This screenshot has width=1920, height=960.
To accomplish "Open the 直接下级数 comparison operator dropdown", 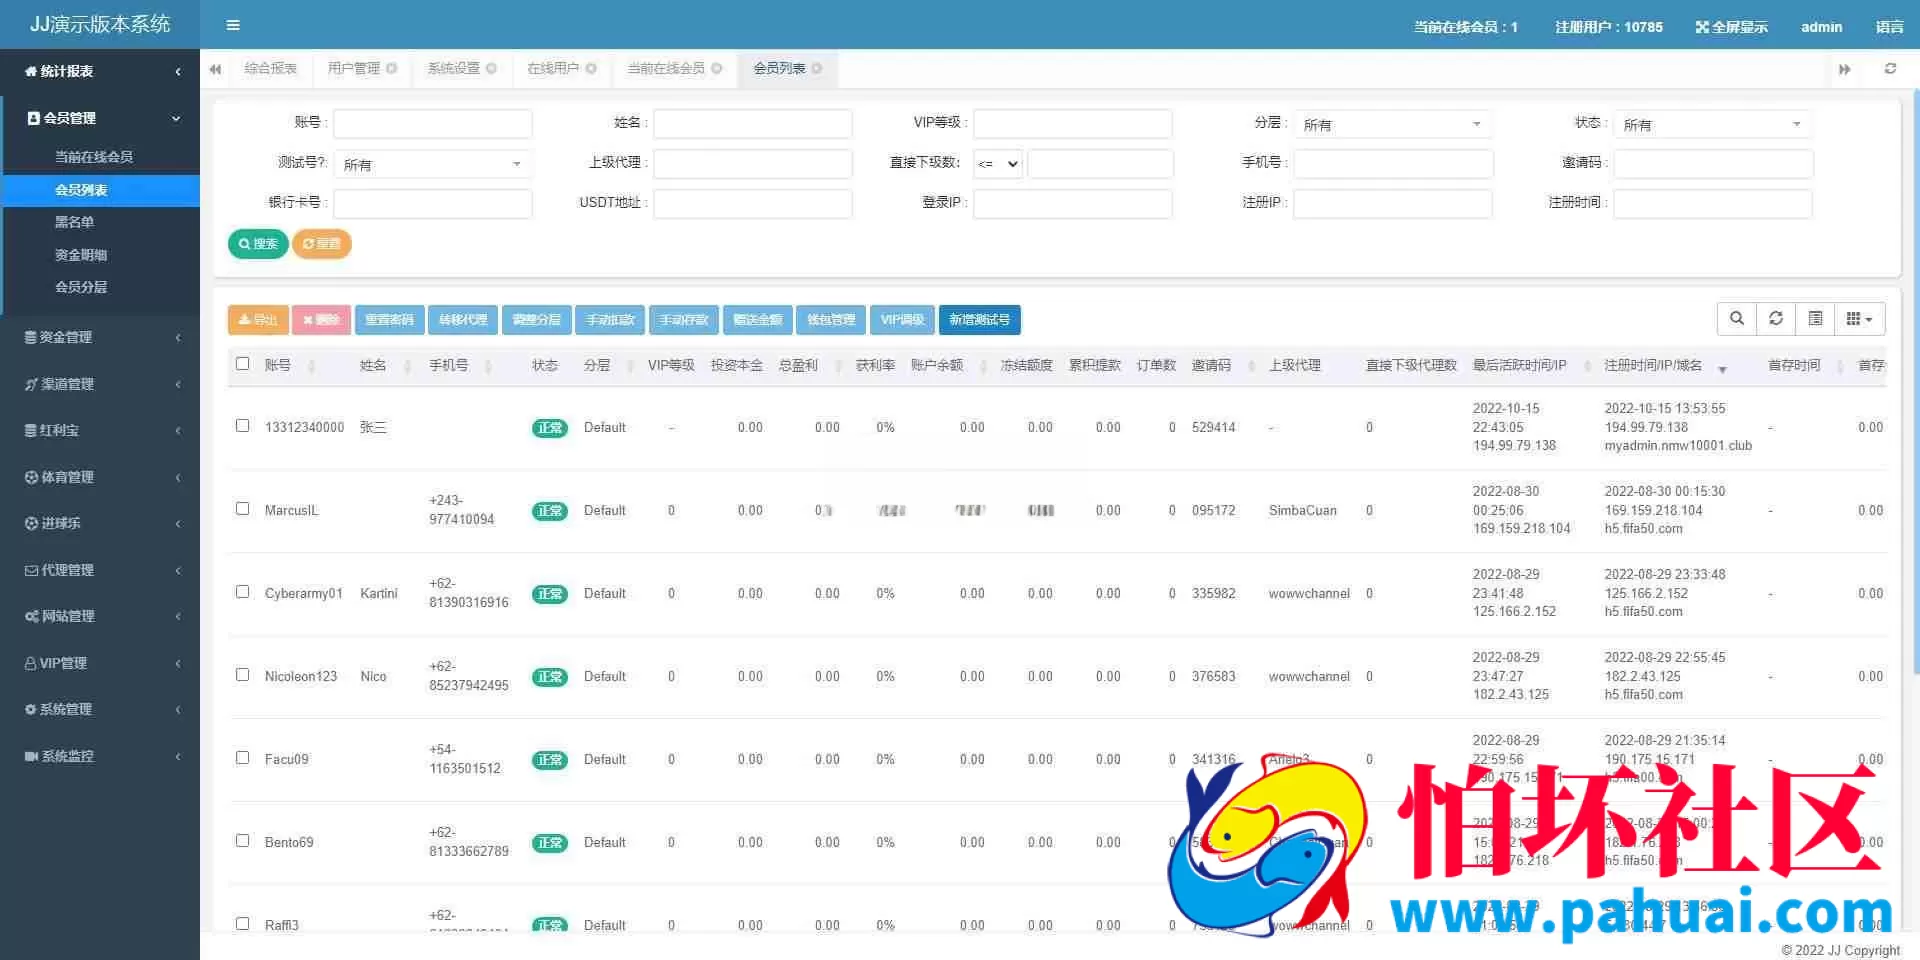I will coord(998,164).
